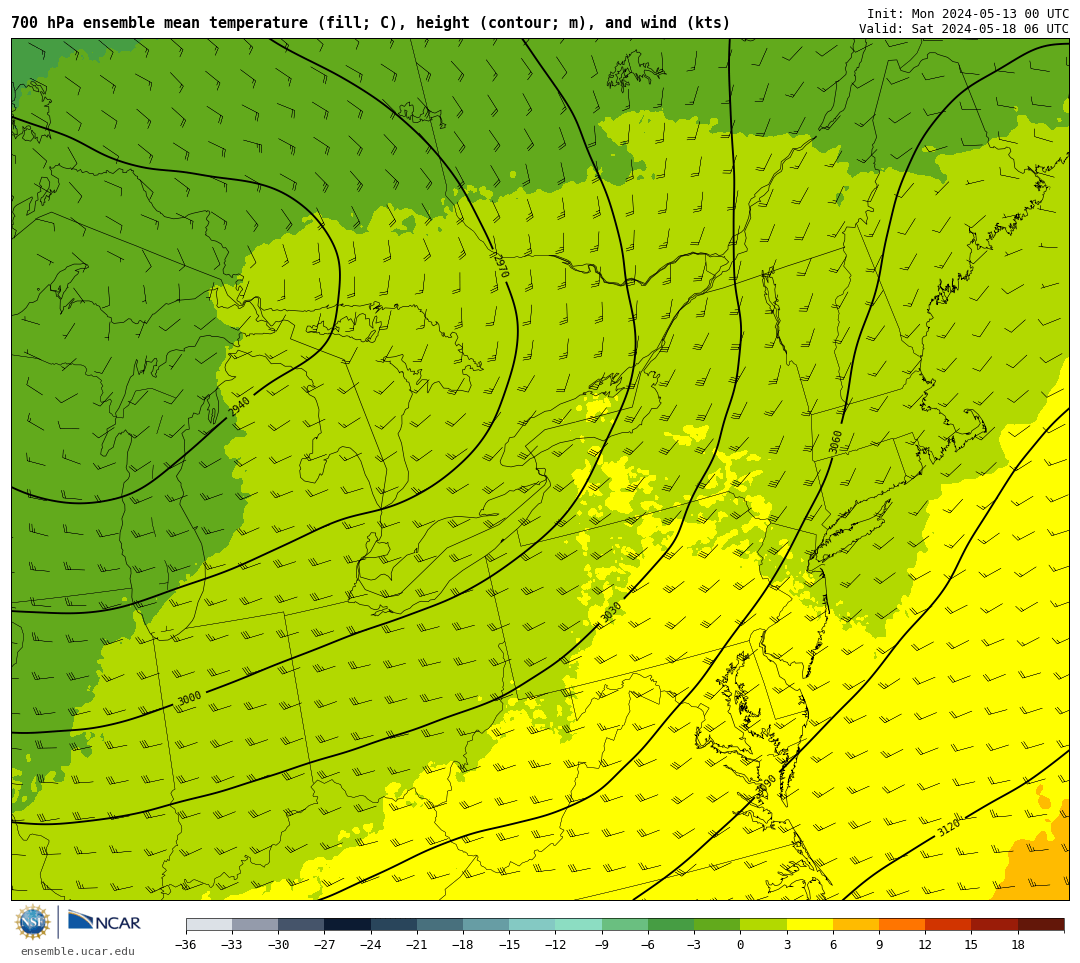This screenshot has width=1080, height=963.
Task: Pick the green swatch between -6 and -3
Action: point(670,925)
